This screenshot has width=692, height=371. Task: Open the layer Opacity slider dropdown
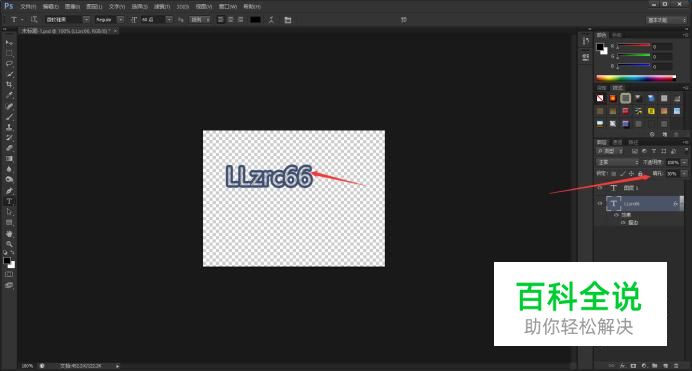(x=684, y=162)
